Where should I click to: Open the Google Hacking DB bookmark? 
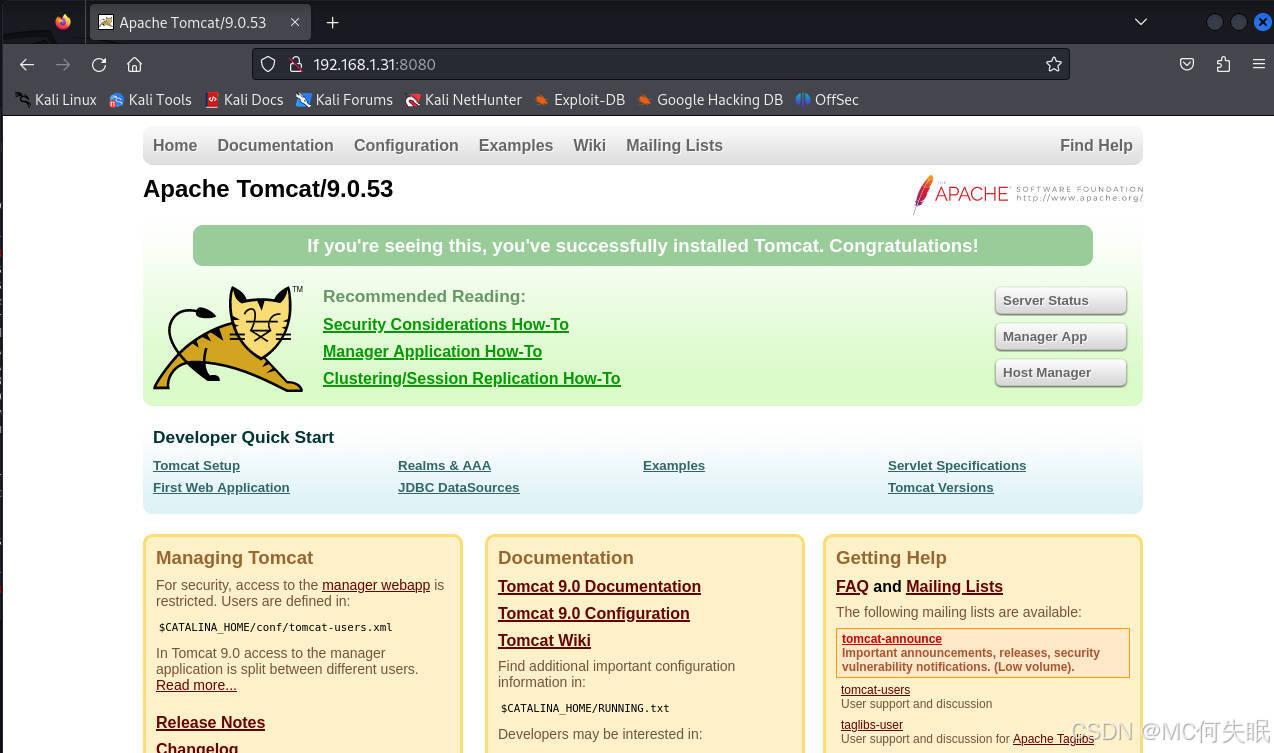point(710,100)
